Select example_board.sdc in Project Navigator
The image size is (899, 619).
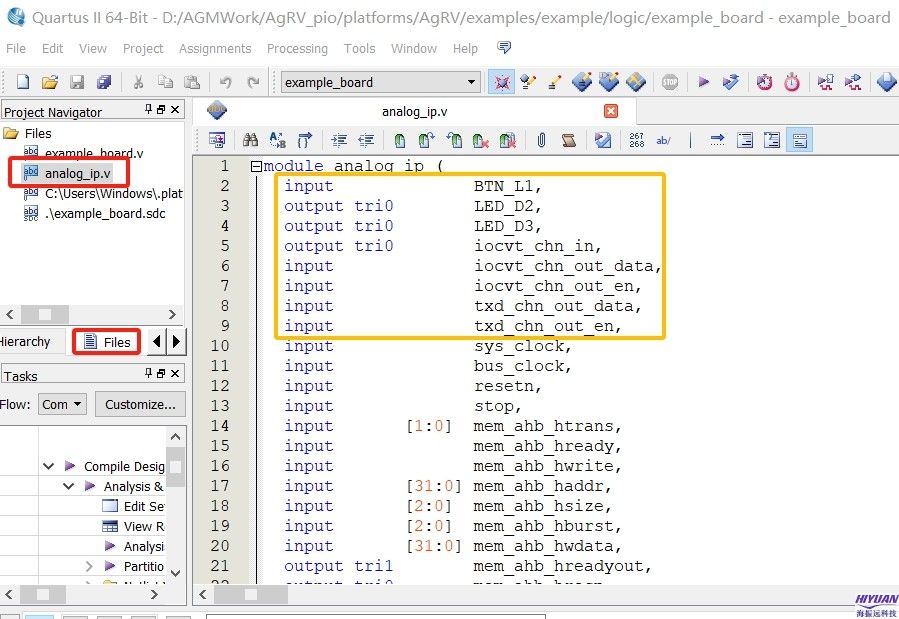tap(104, 213)
